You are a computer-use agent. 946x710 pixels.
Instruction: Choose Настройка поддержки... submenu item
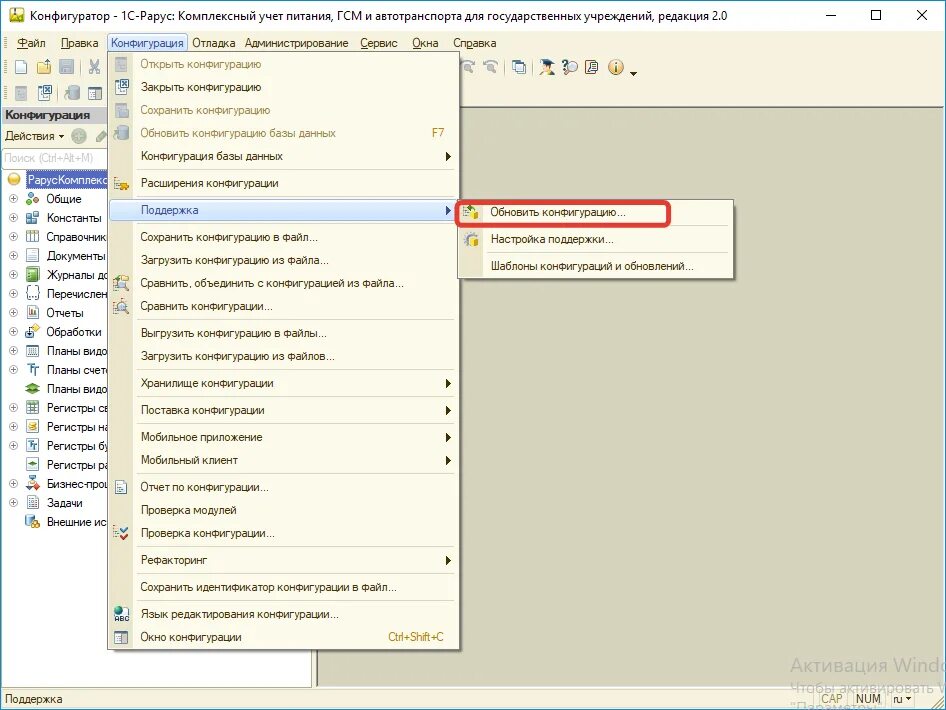click(x=594, y=239)
